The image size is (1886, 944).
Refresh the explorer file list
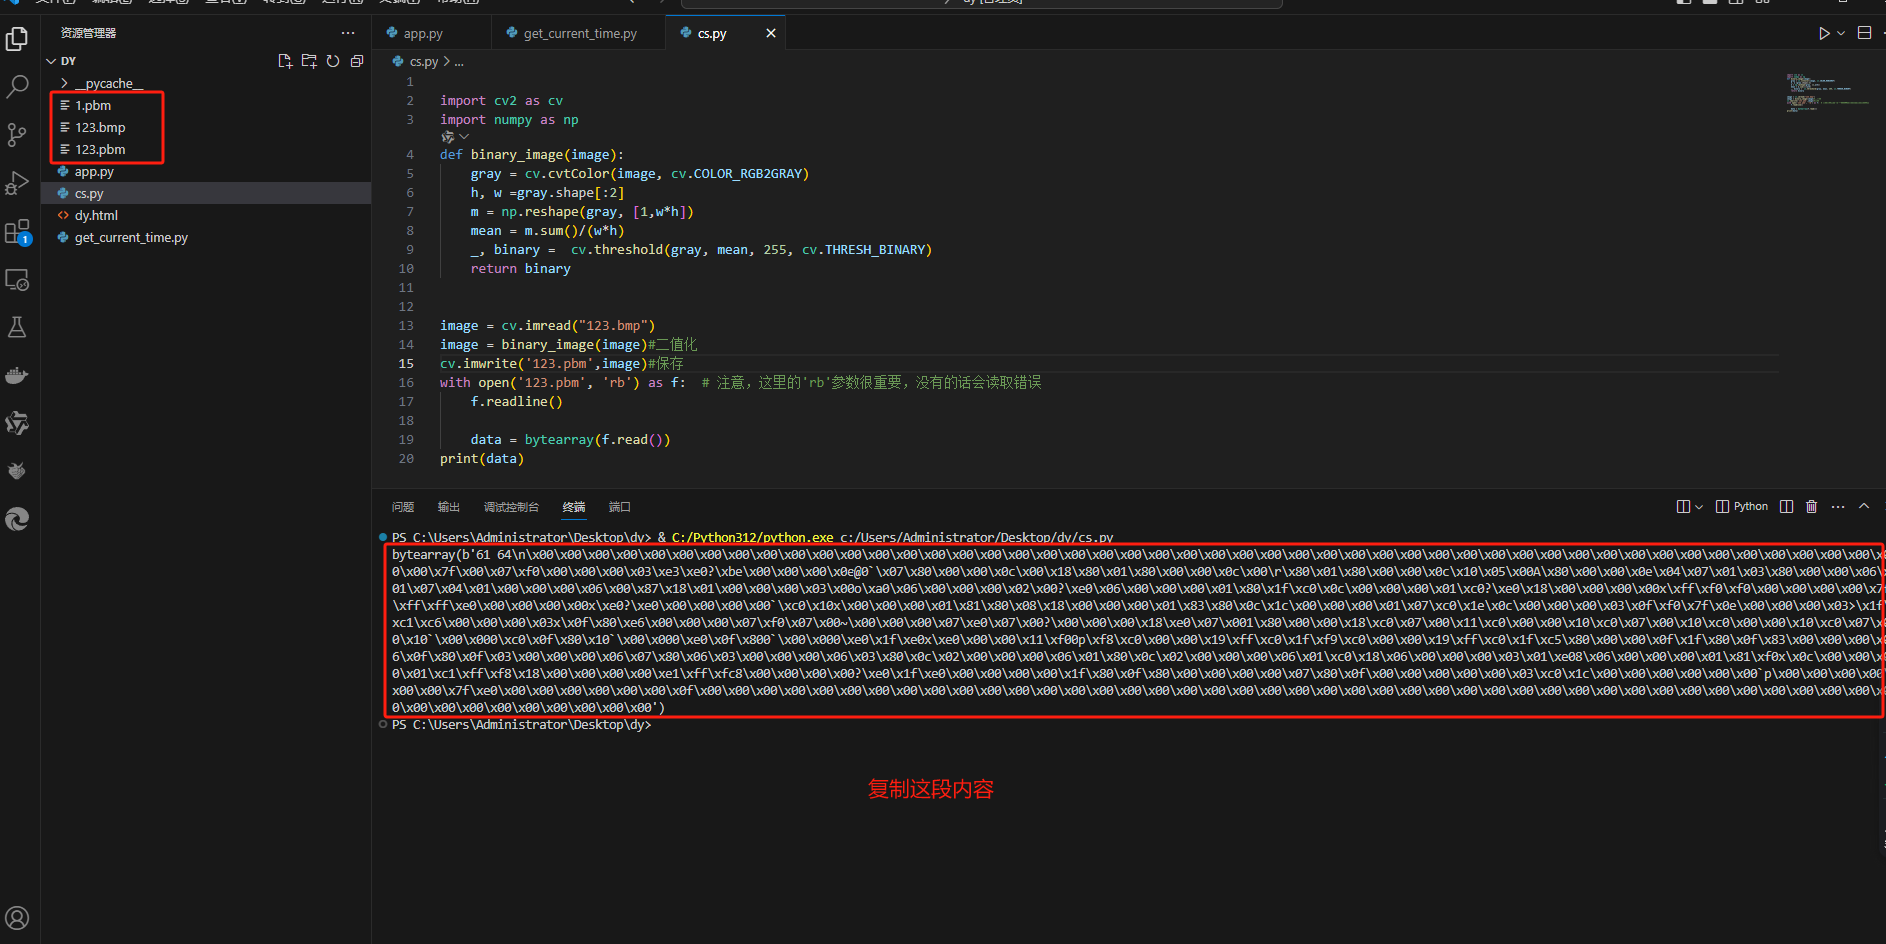pyautogui.click(x=333, y=61)
